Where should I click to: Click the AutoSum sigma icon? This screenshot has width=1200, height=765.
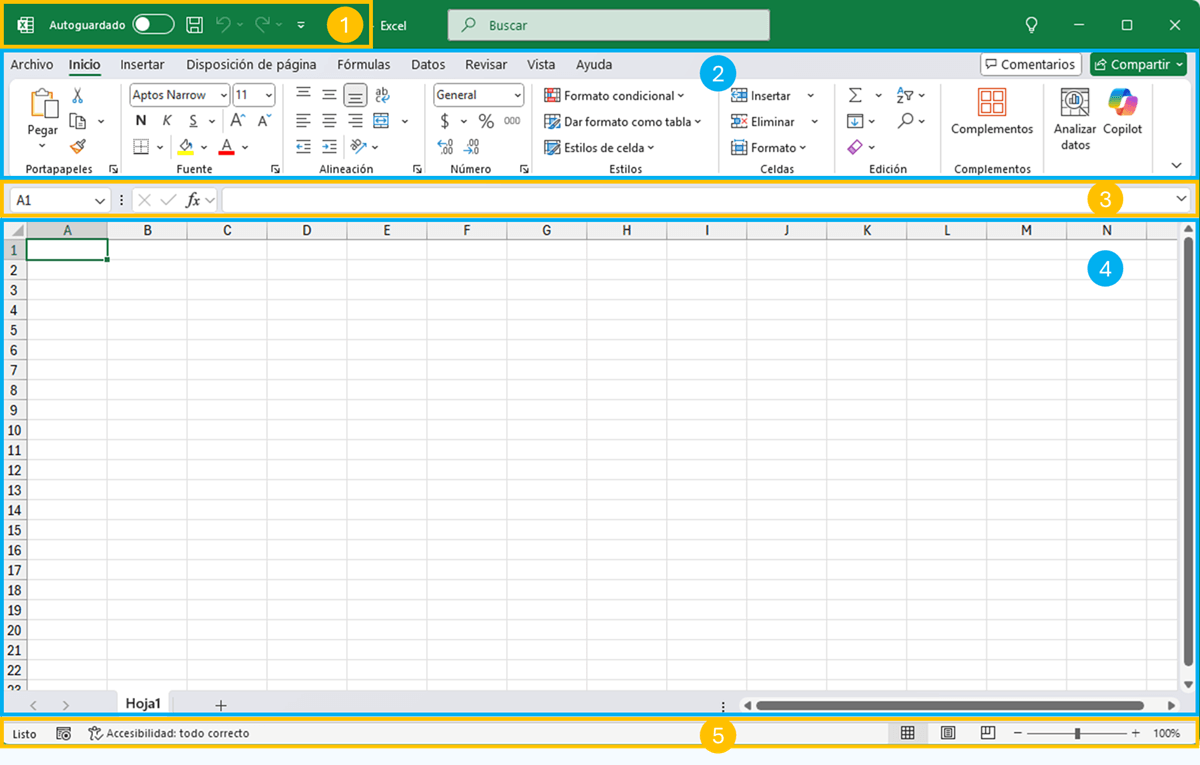pos(855,95)
